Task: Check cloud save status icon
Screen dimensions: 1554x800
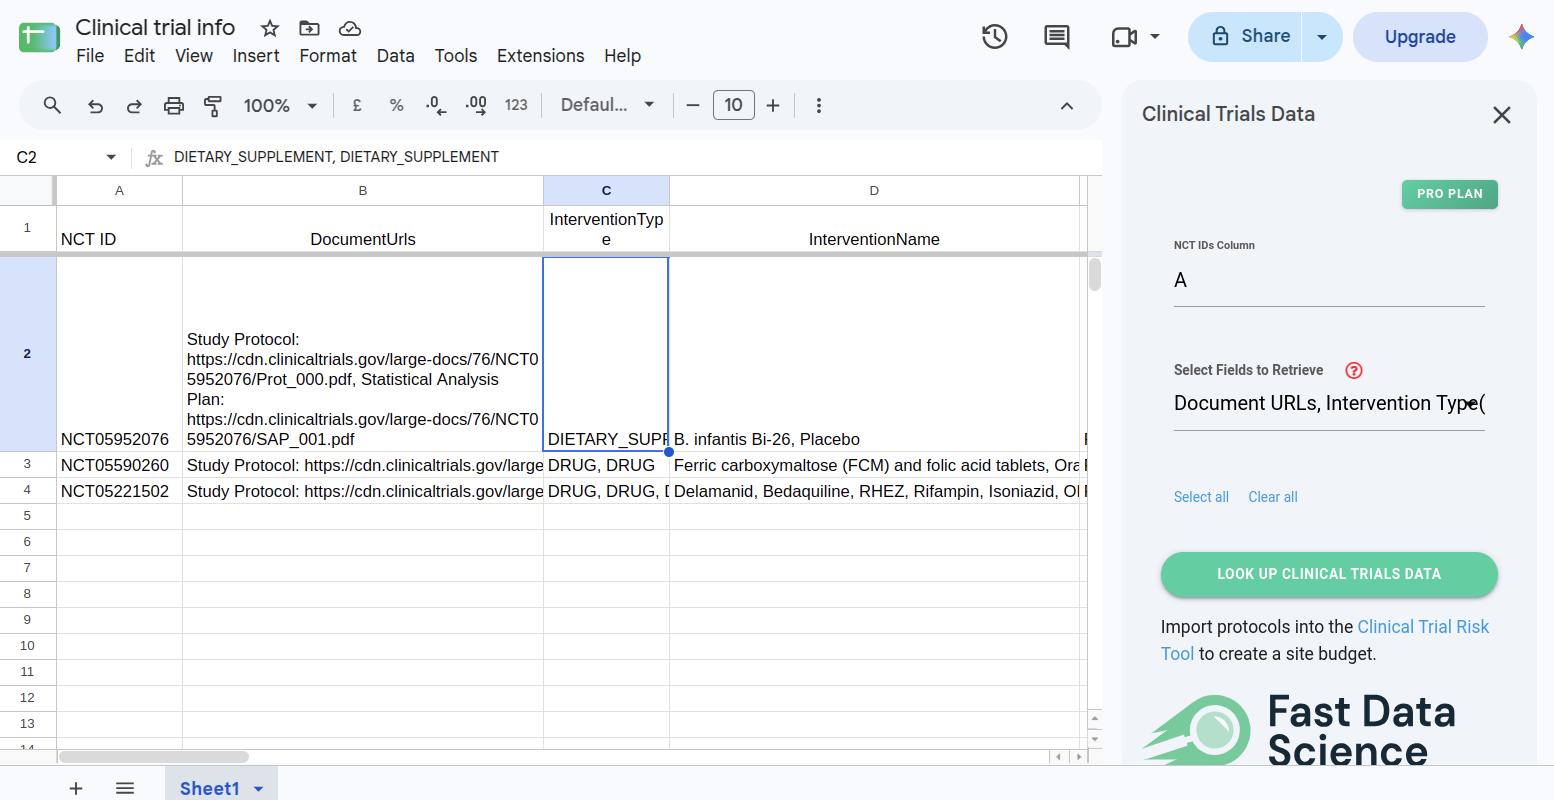Action: [350, 28]
